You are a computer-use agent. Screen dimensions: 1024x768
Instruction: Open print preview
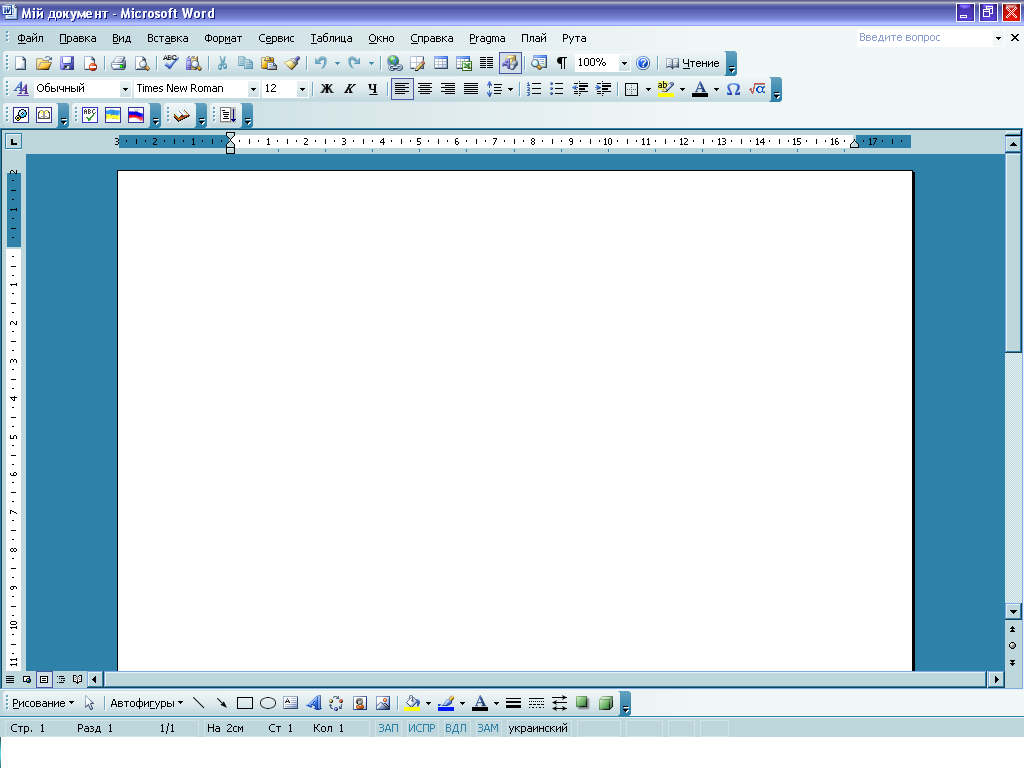tap(142, 63)
